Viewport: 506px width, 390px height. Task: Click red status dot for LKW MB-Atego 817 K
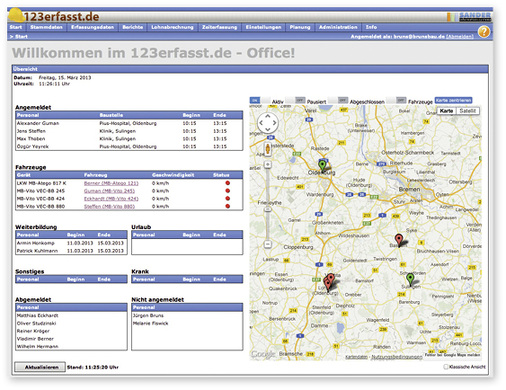(x=228, y=183)
